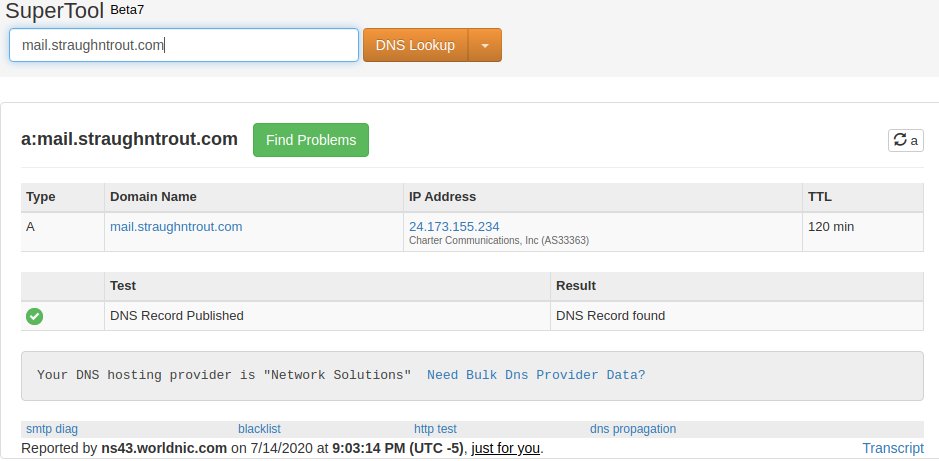
Task: Open the mail.straughntrout.com domain link
Action: pyautogui.click(x=176, y=227)
